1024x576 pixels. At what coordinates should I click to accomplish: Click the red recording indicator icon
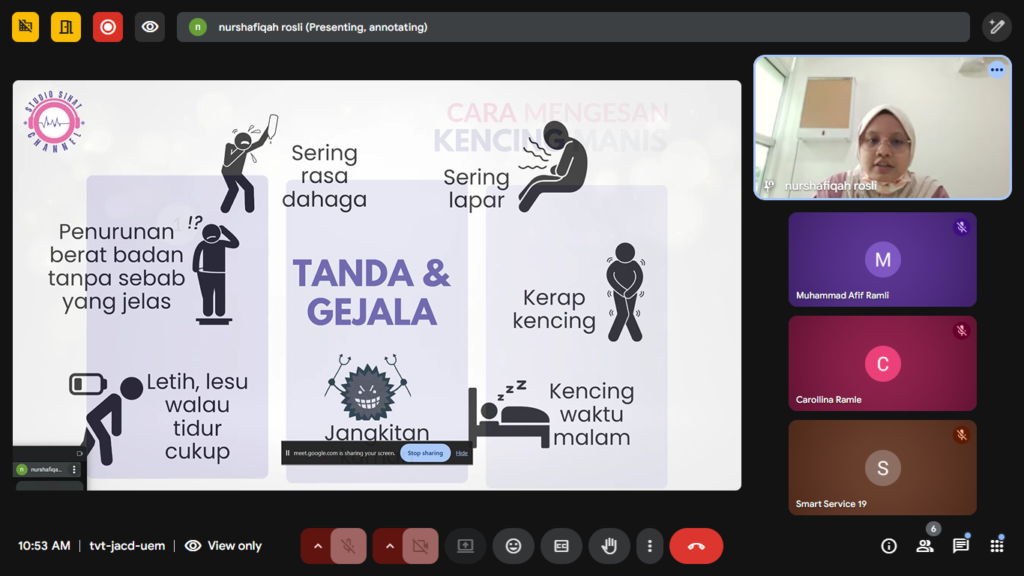click(x=108, y=27)
